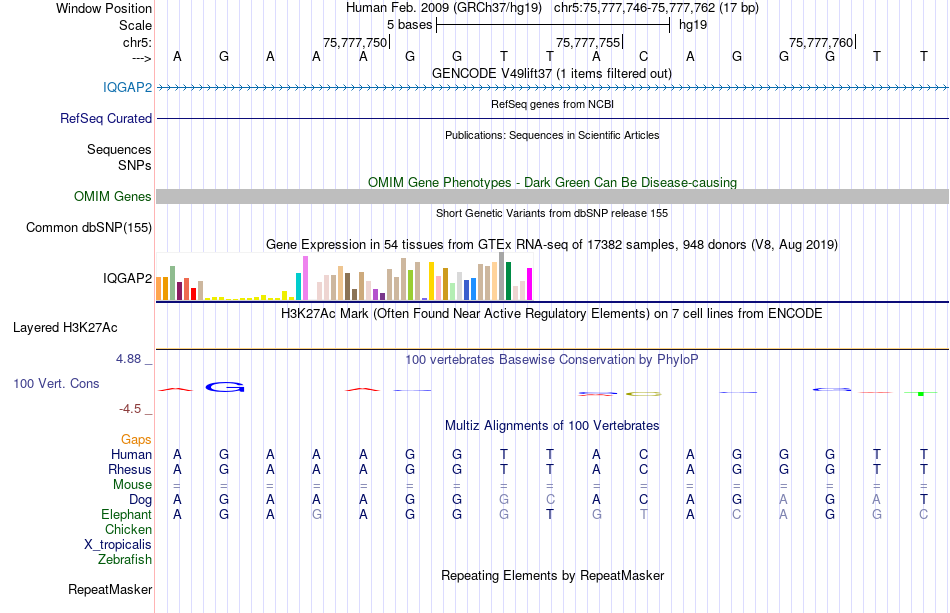Click the SNPs label under Publications

coord(135,165)
